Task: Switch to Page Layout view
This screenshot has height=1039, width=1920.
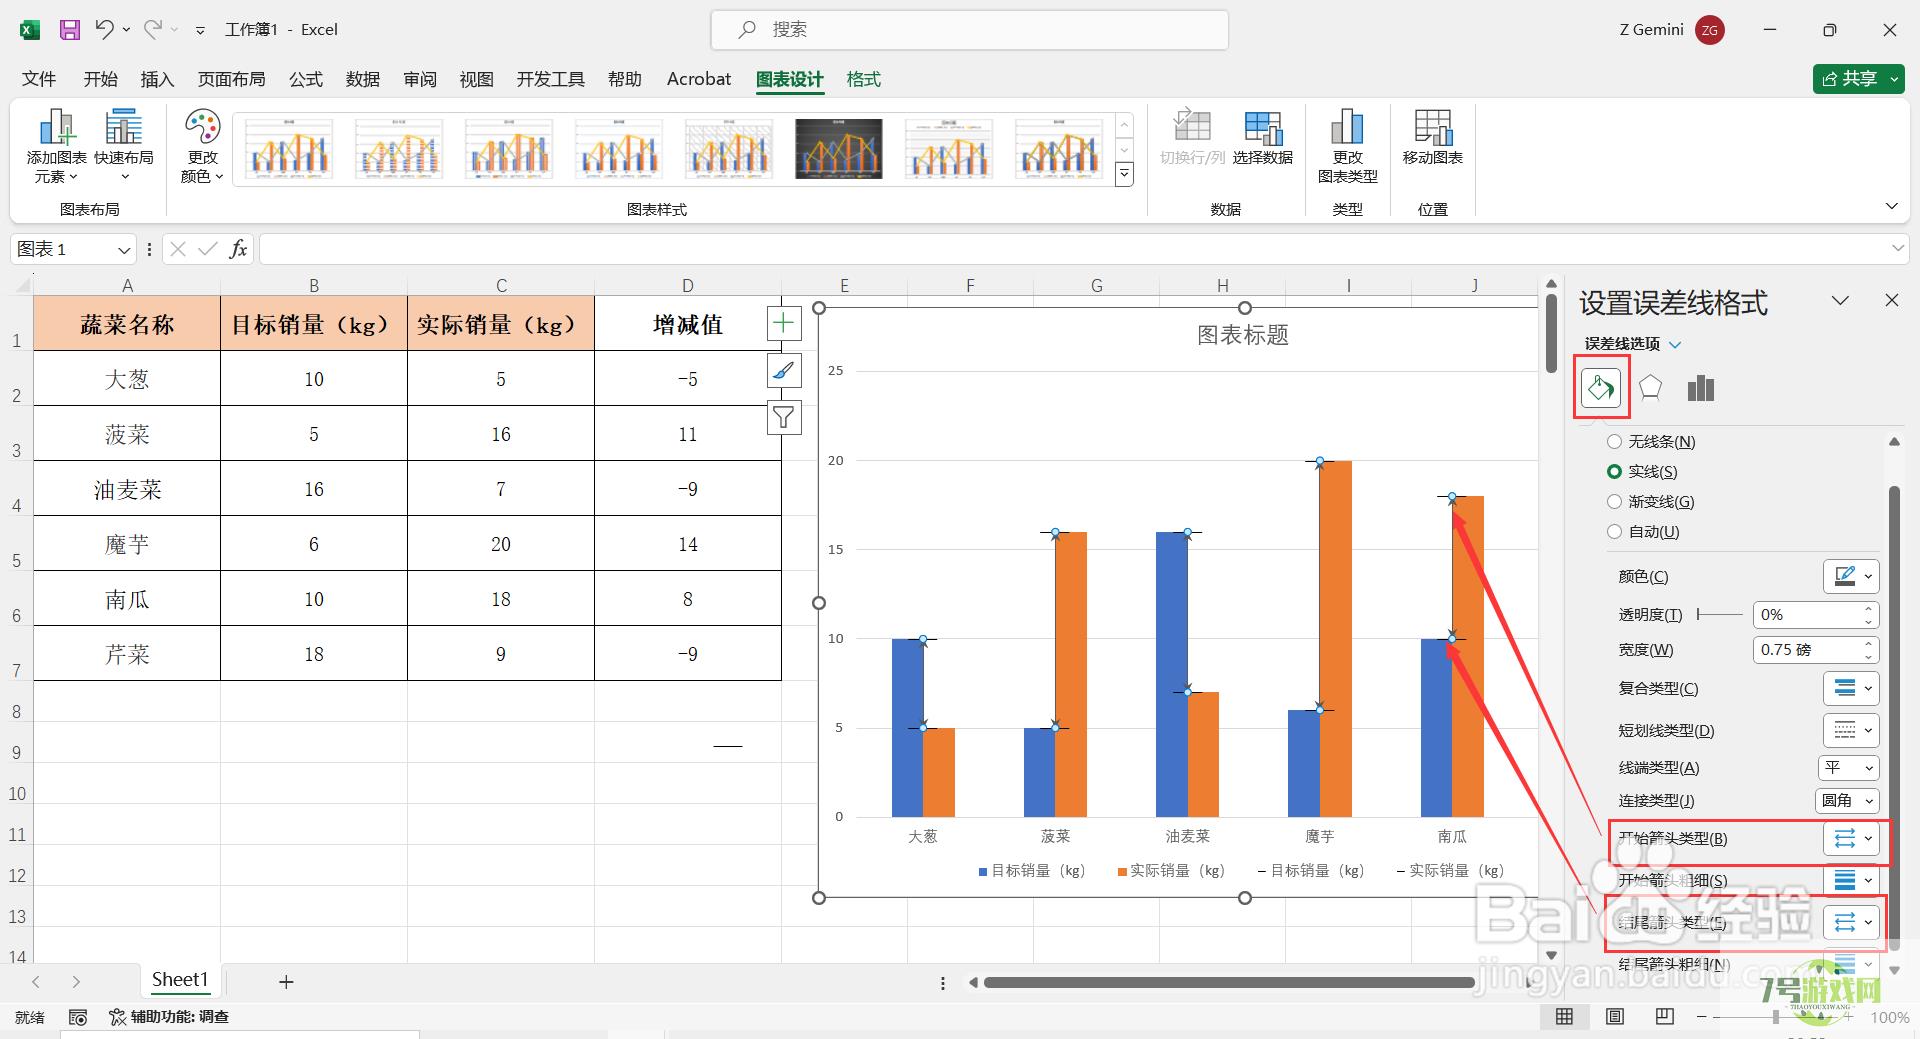Action: pos(1614,1017)
